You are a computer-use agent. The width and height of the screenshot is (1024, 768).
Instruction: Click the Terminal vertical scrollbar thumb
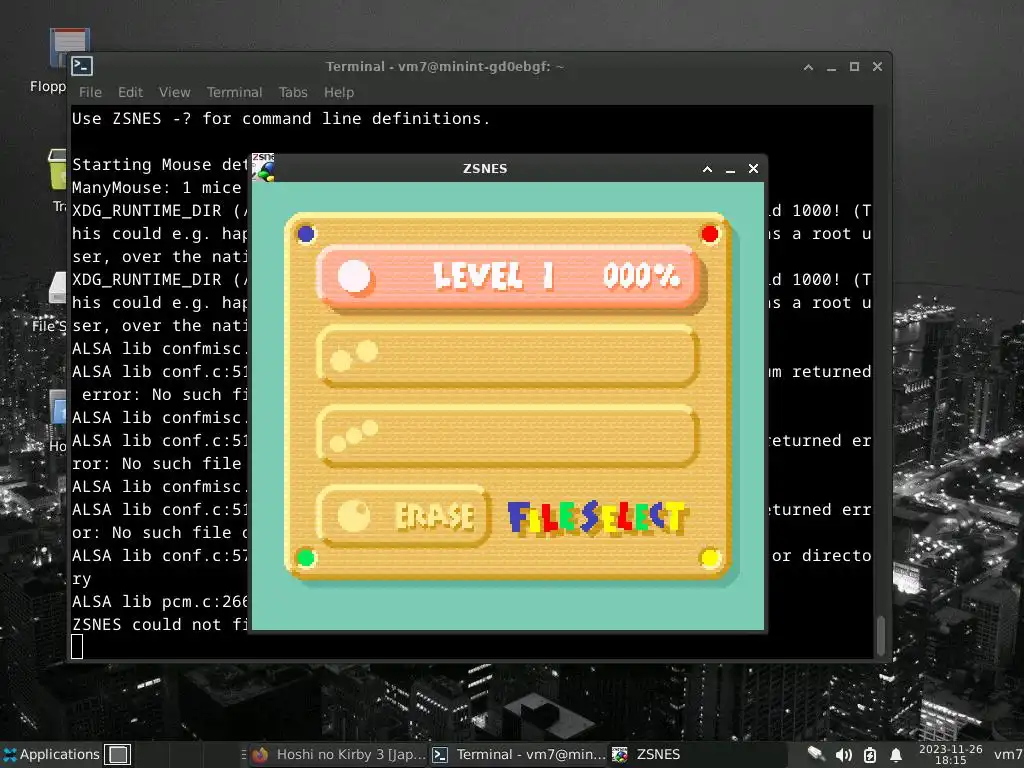pos(881,635)
